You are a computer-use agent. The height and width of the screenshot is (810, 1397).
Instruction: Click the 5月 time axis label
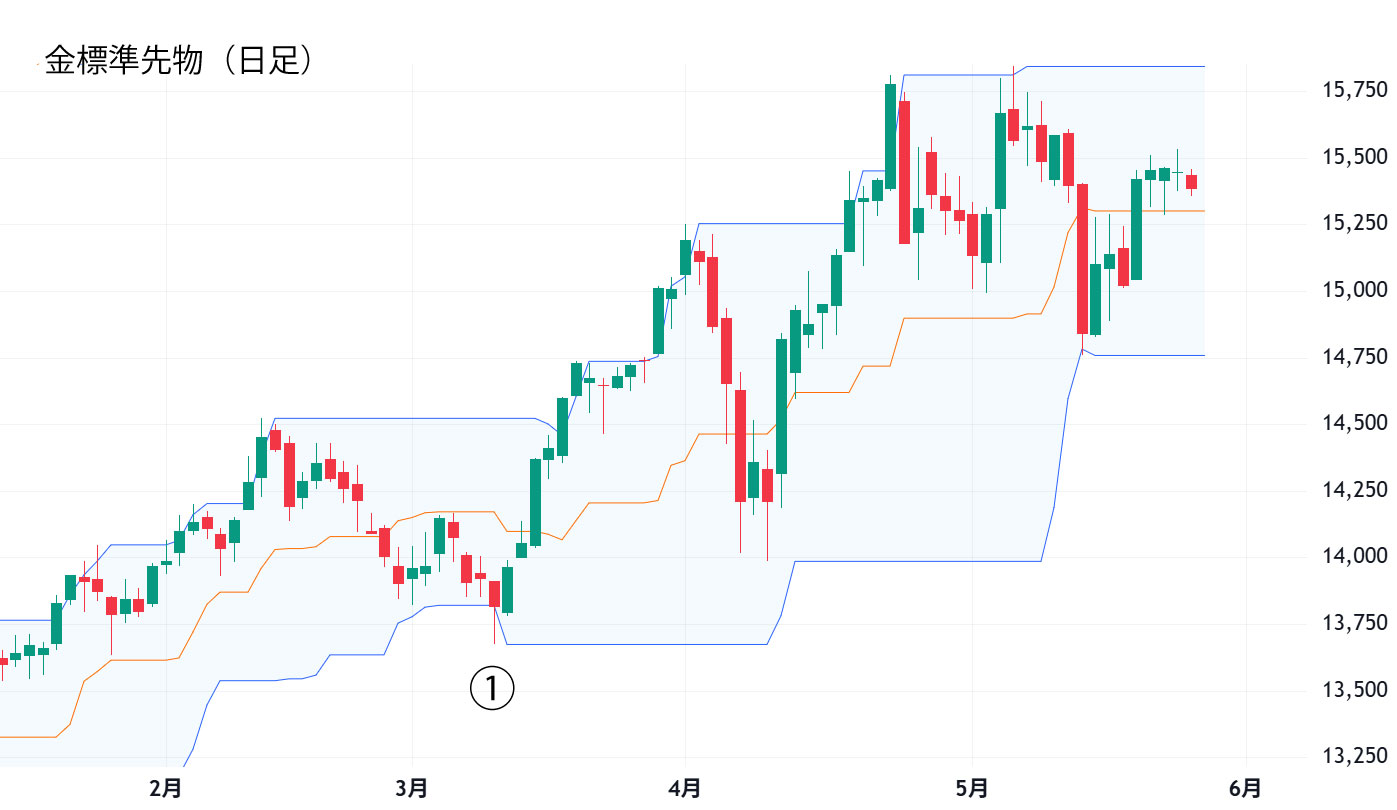click(972, 789)
